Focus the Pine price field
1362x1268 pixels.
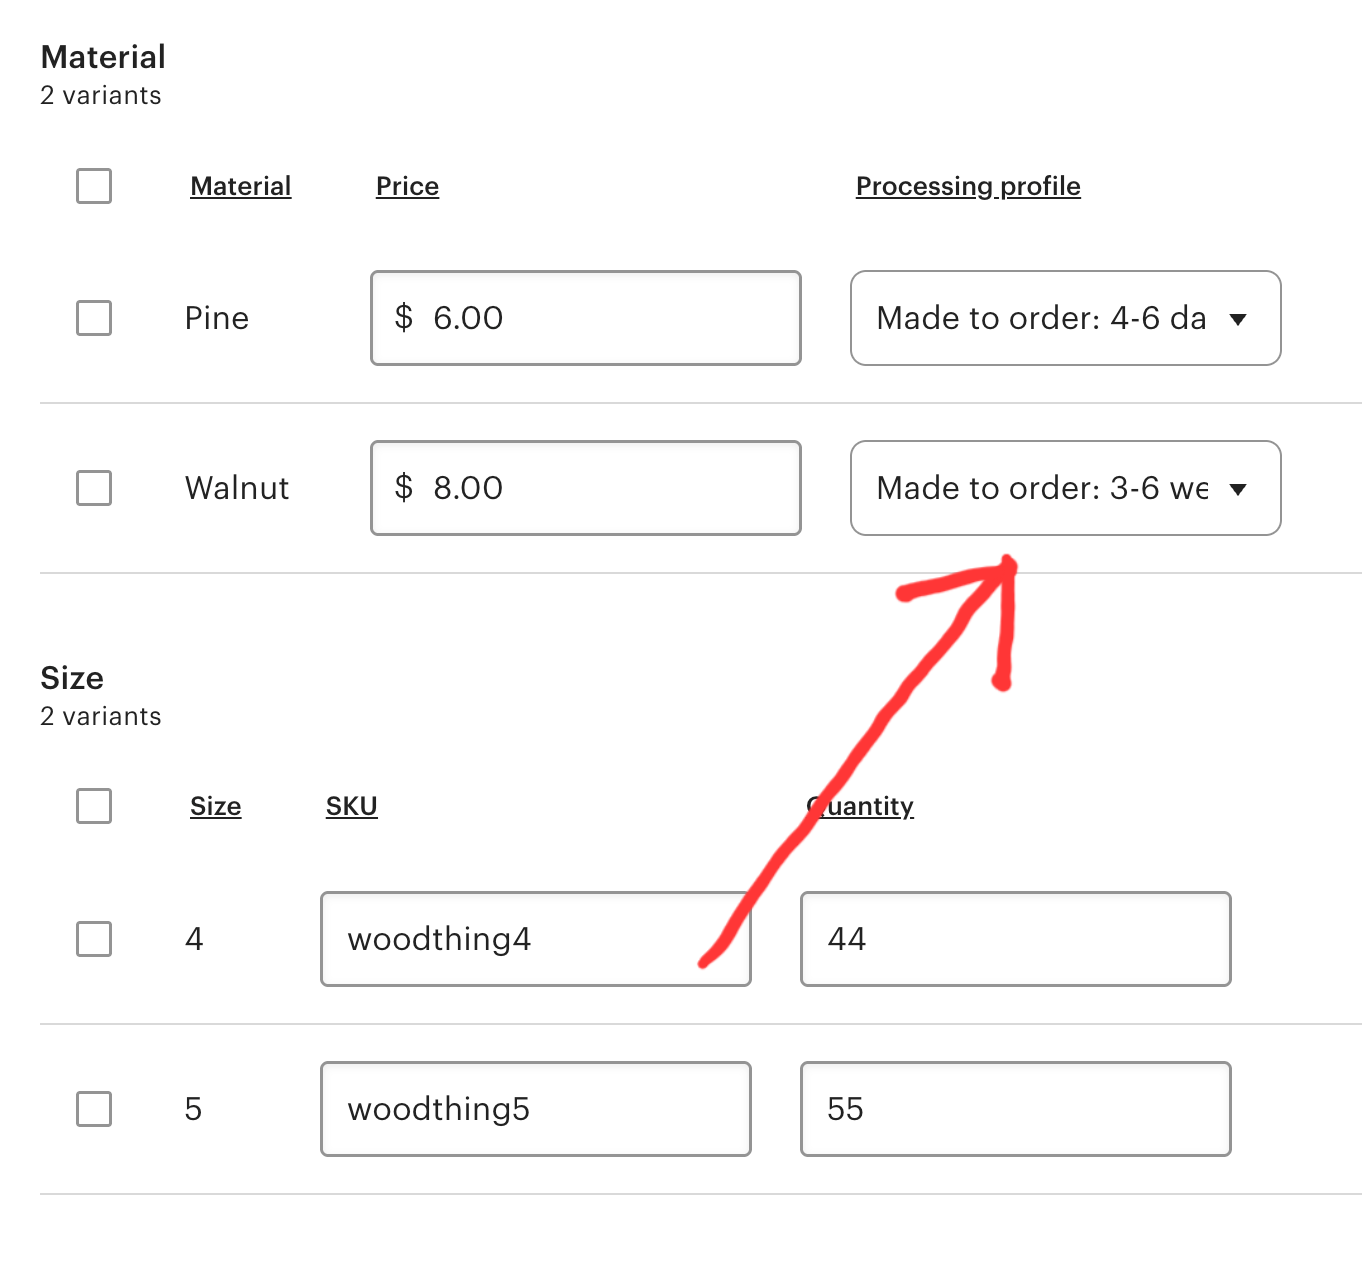(x=585, y=318)
